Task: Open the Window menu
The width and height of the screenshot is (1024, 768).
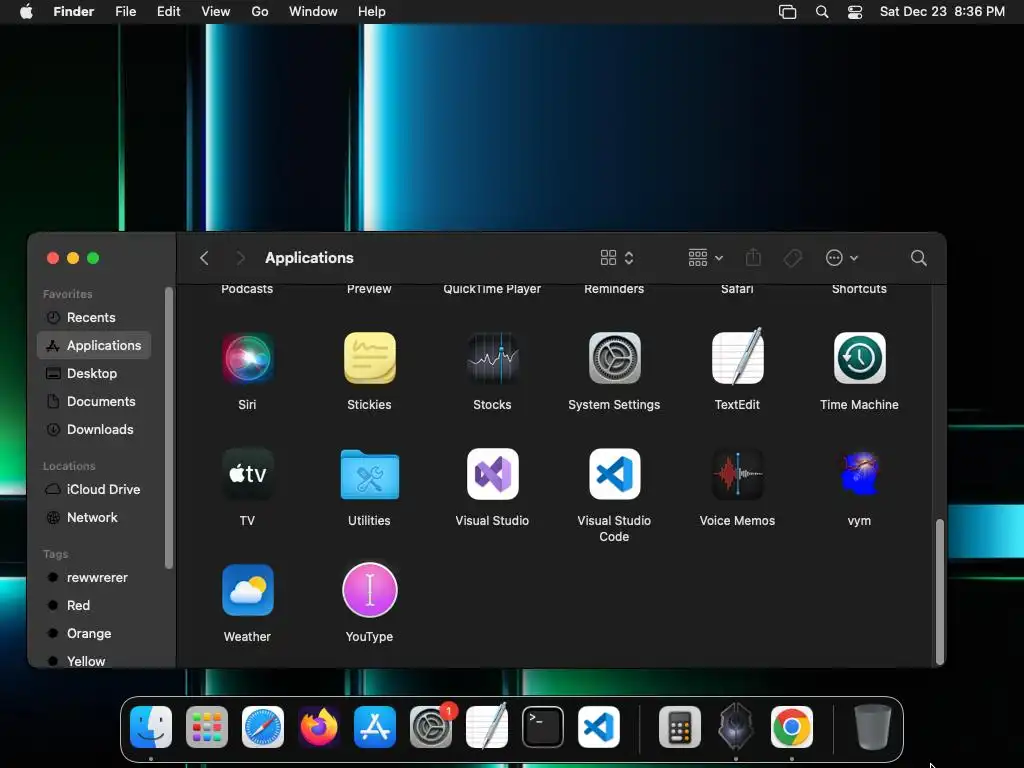Action: pyautogui.click(x=313, y=11)
